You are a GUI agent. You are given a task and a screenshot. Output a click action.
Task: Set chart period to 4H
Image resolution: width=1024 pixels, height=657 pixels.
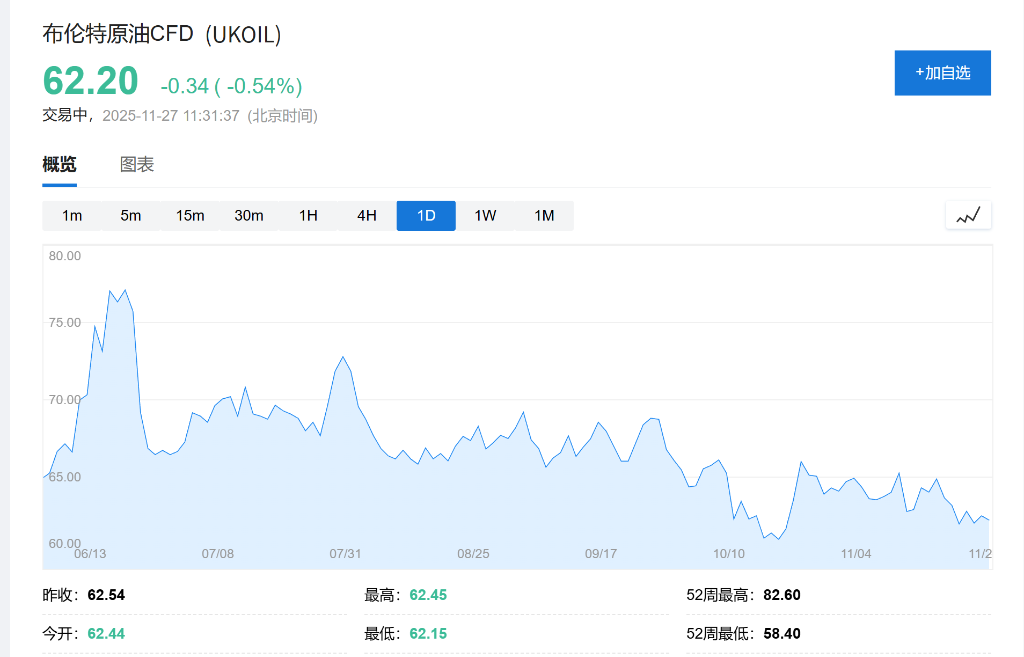[x=367, y=216]
